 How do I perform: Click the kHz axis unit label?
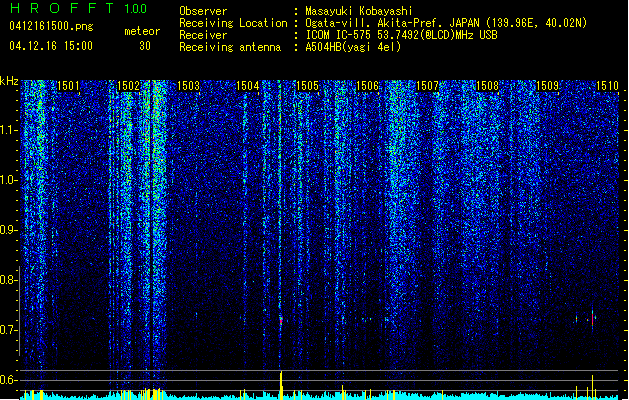point(9,81)
